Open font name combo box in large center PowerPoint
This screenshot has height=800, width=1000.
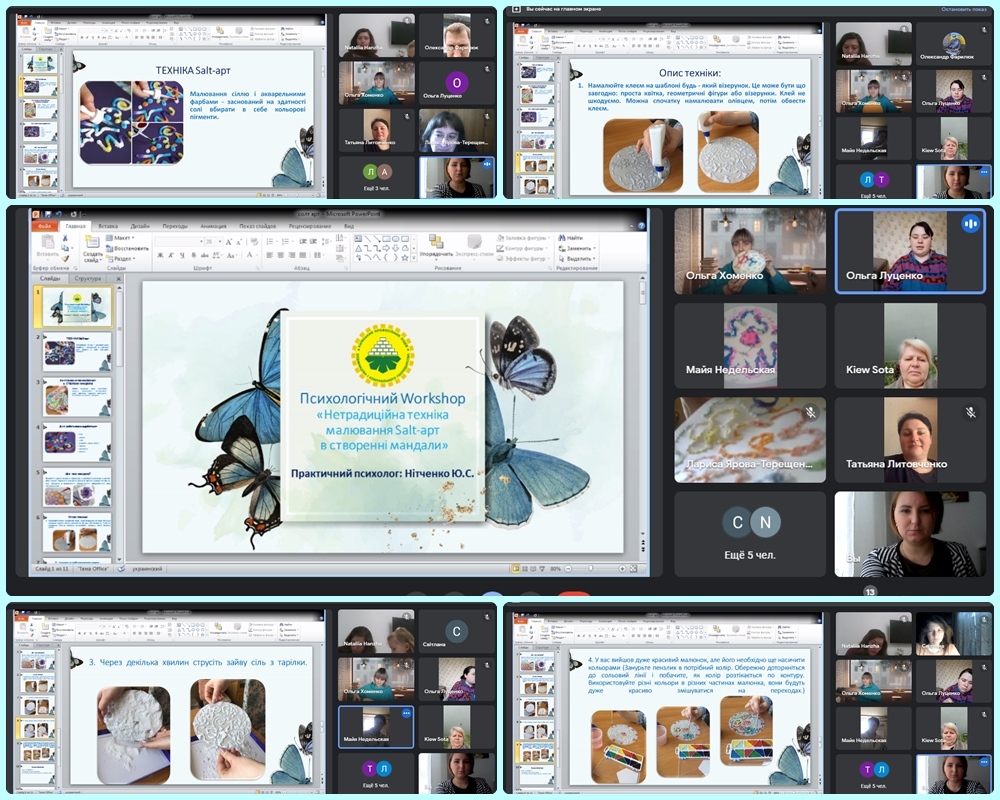pyautogui.click(x=179, y=242)
